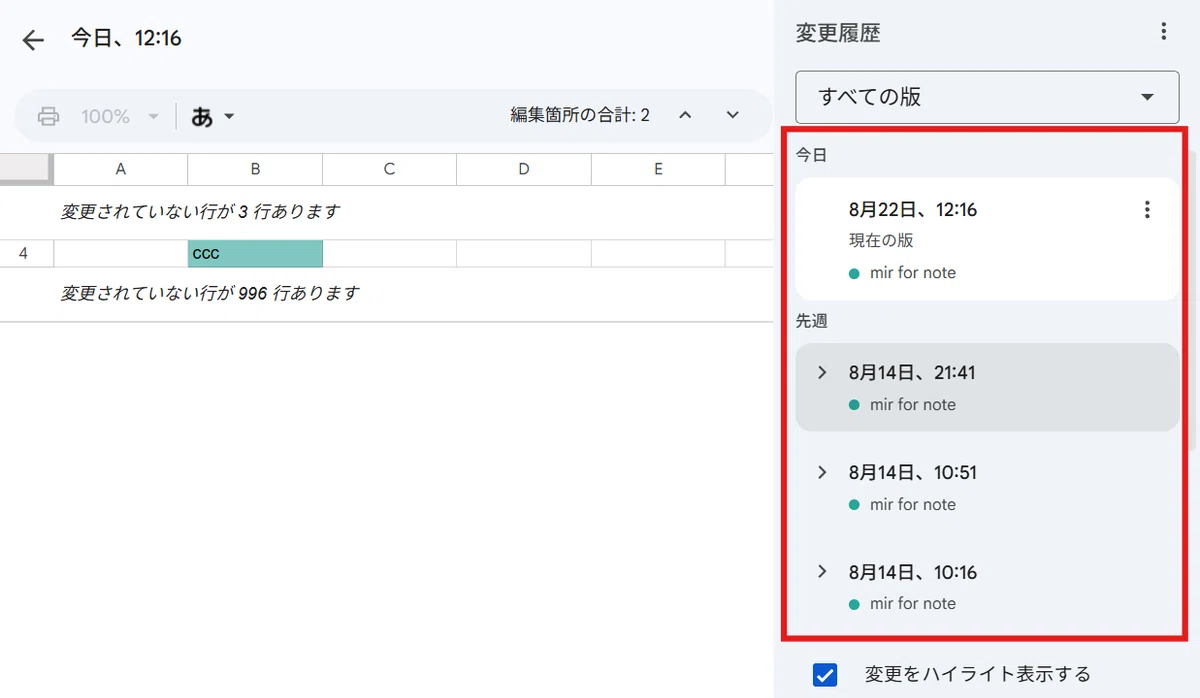Go to next edit with down chevron
This screenshot has width=1200, height=698.
pyautogui.click(x=733, y=115)
